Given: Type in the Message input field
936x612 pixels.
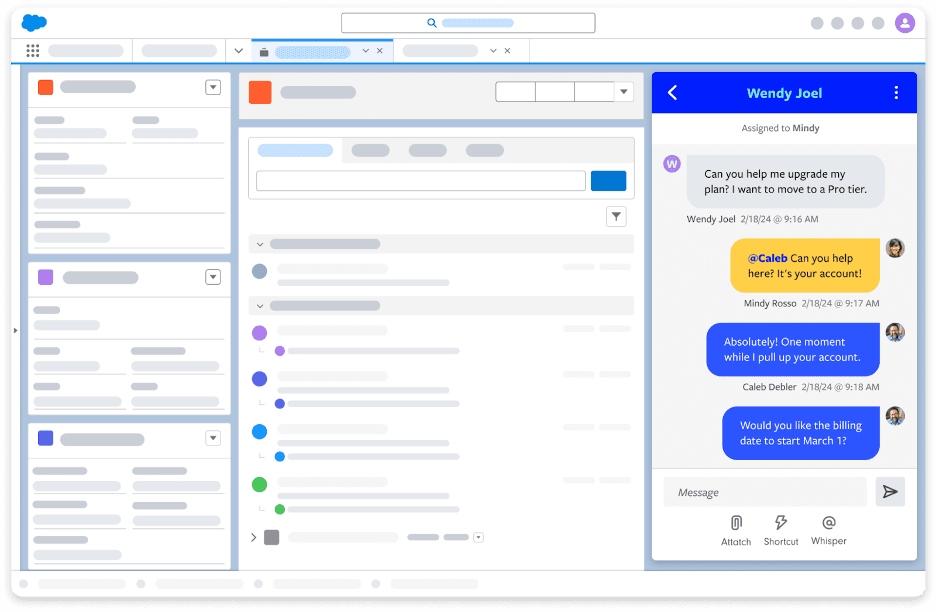Looking at the screenshot, I should click(x=765, y=492).
